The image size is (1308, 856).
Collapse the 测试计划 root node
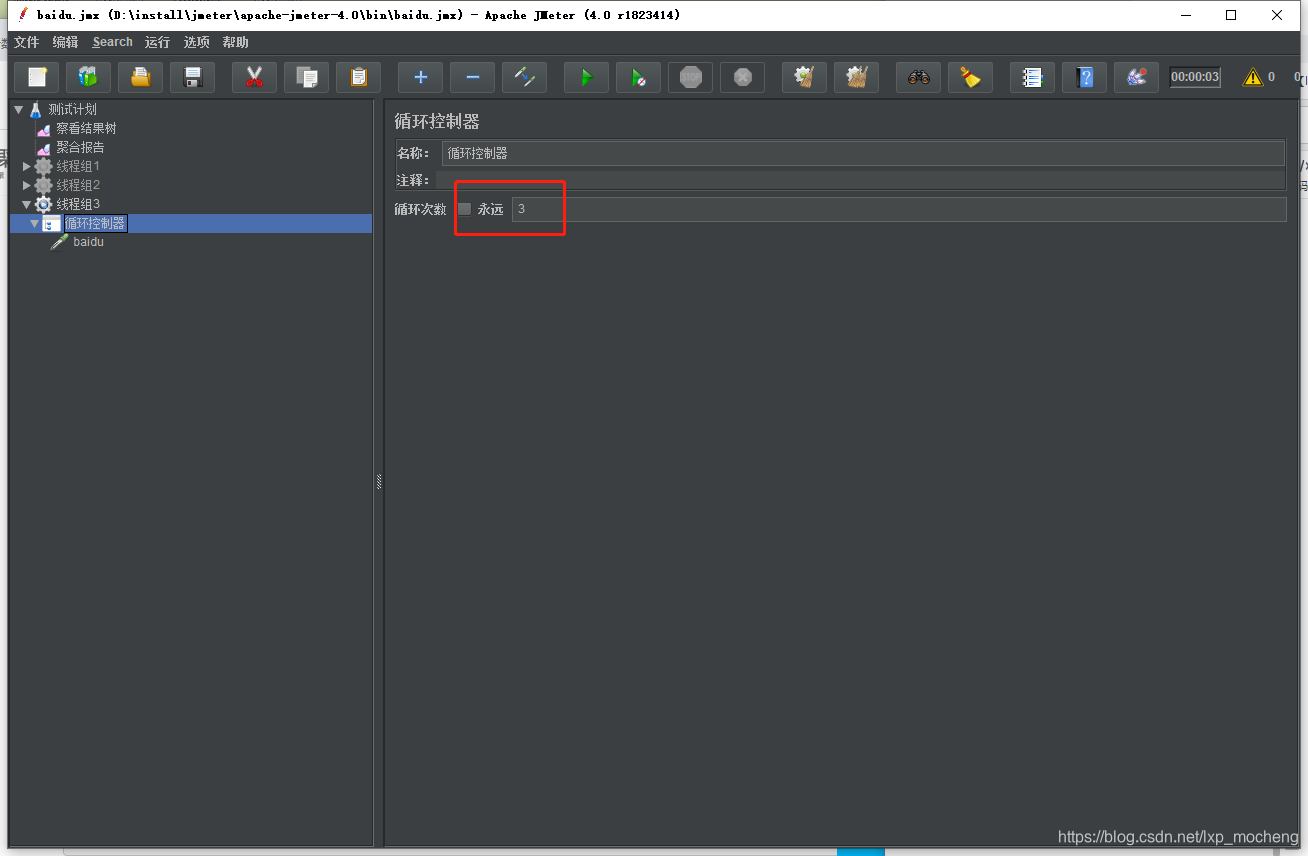(18, 109)
